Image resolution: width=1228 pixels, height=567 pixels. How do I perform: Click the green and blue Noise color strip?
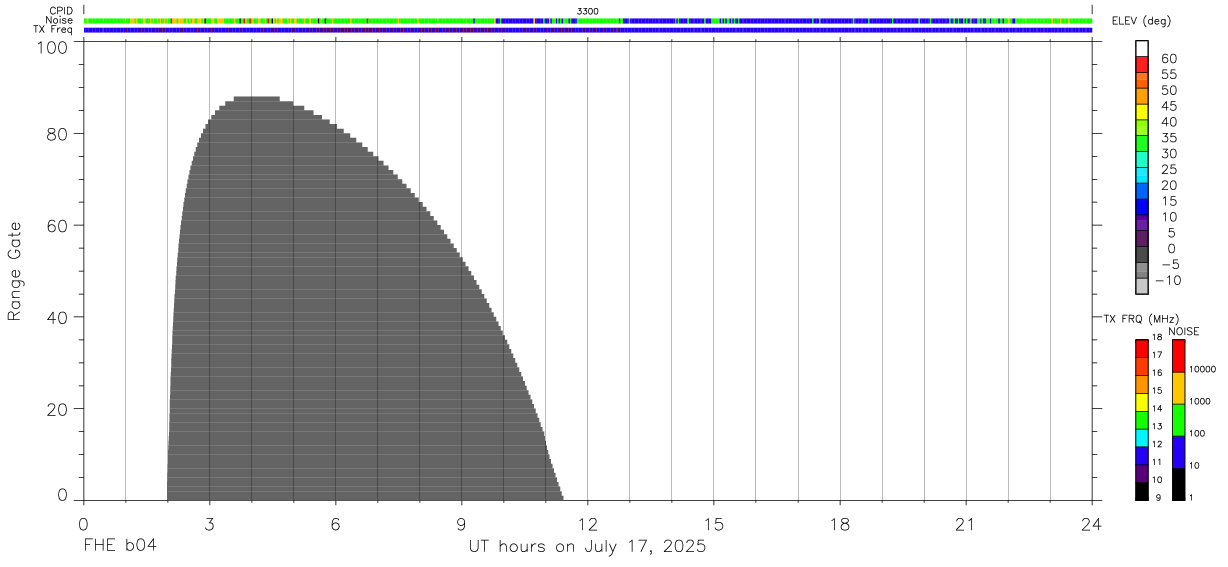tap(587, 20)
